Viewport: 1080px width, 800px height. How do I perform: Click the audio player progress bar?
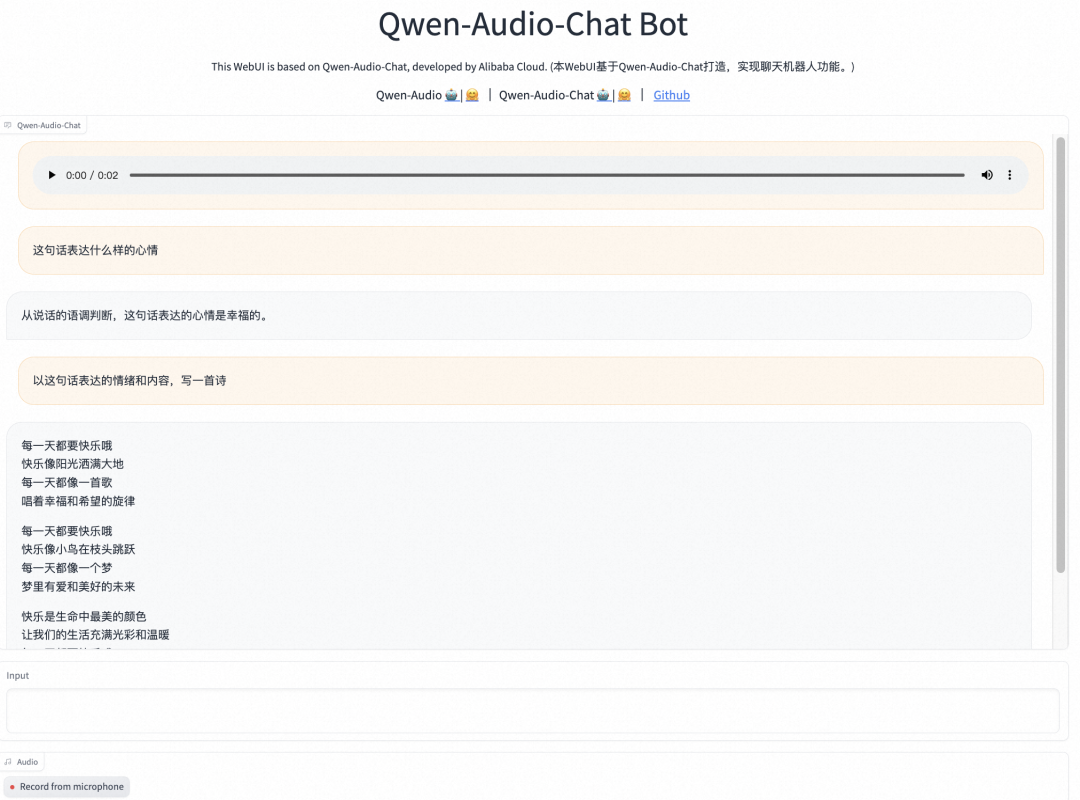(x=547, y=175)
